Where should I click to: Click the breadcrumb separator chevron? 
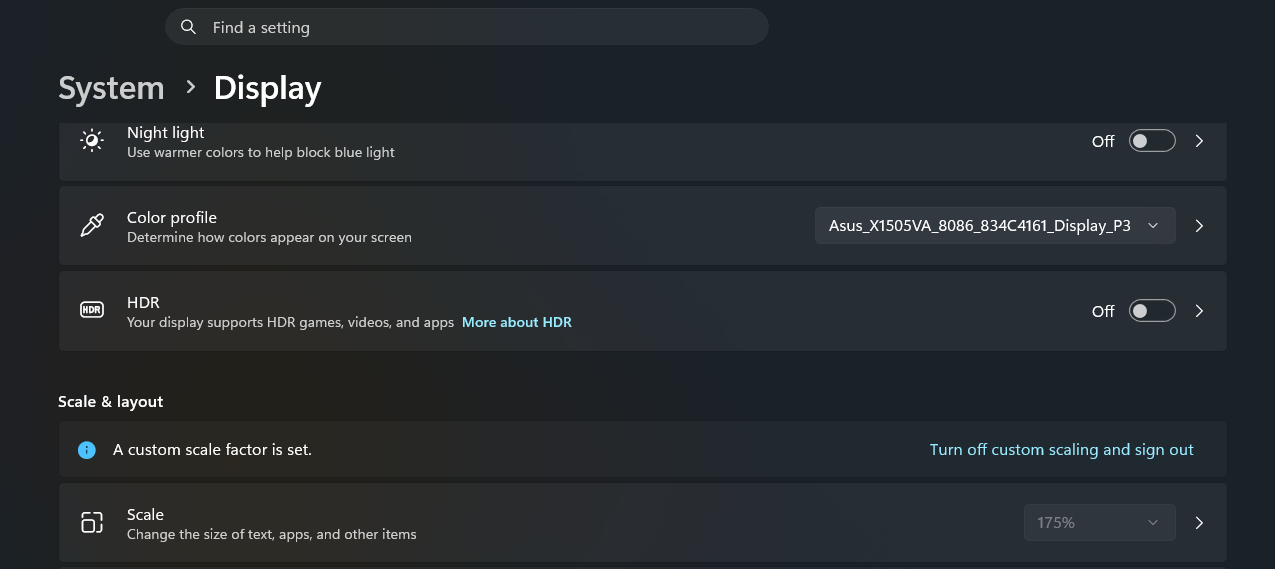[x=190, y=88]
